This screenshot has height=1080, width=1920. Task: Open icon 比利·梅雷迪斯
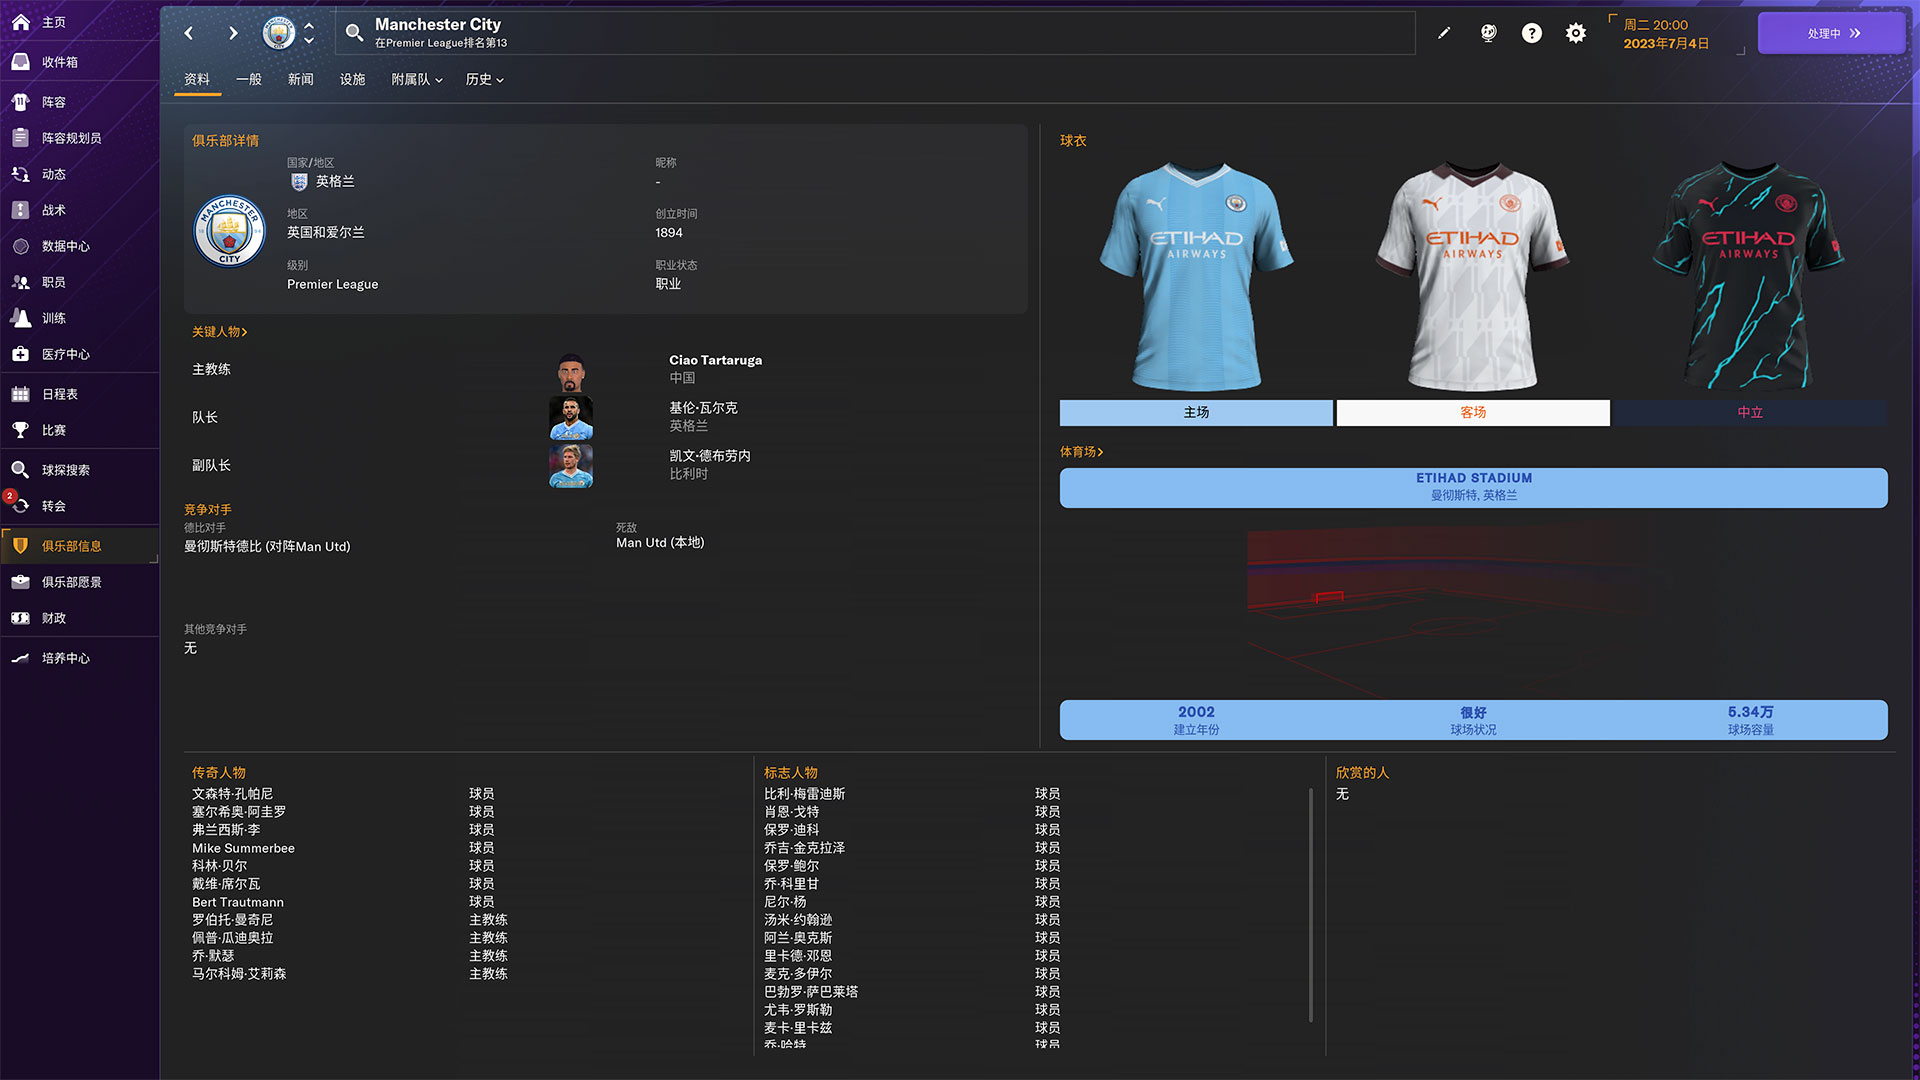coord(804,794)
